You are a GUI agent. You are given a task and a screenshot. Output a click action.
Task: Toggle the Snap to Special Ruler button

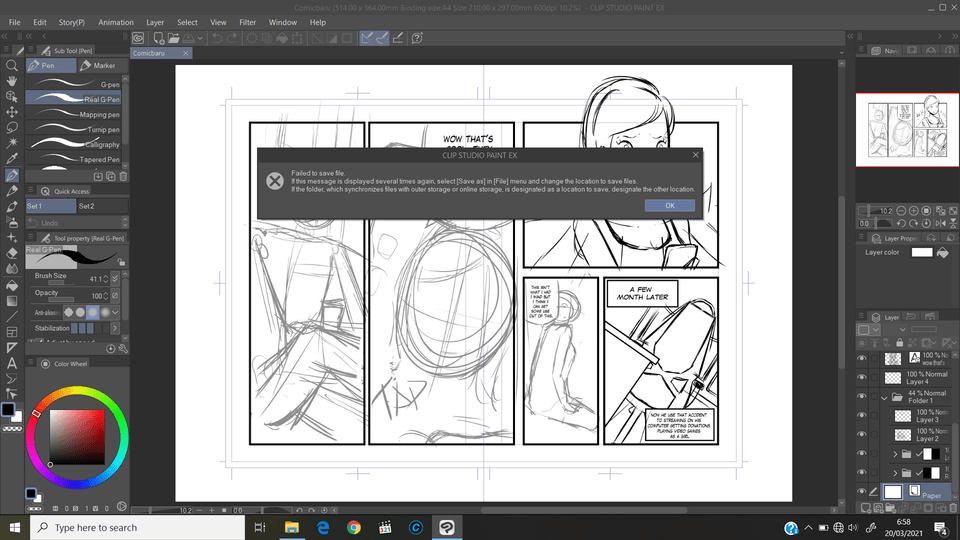click(382, 38)
